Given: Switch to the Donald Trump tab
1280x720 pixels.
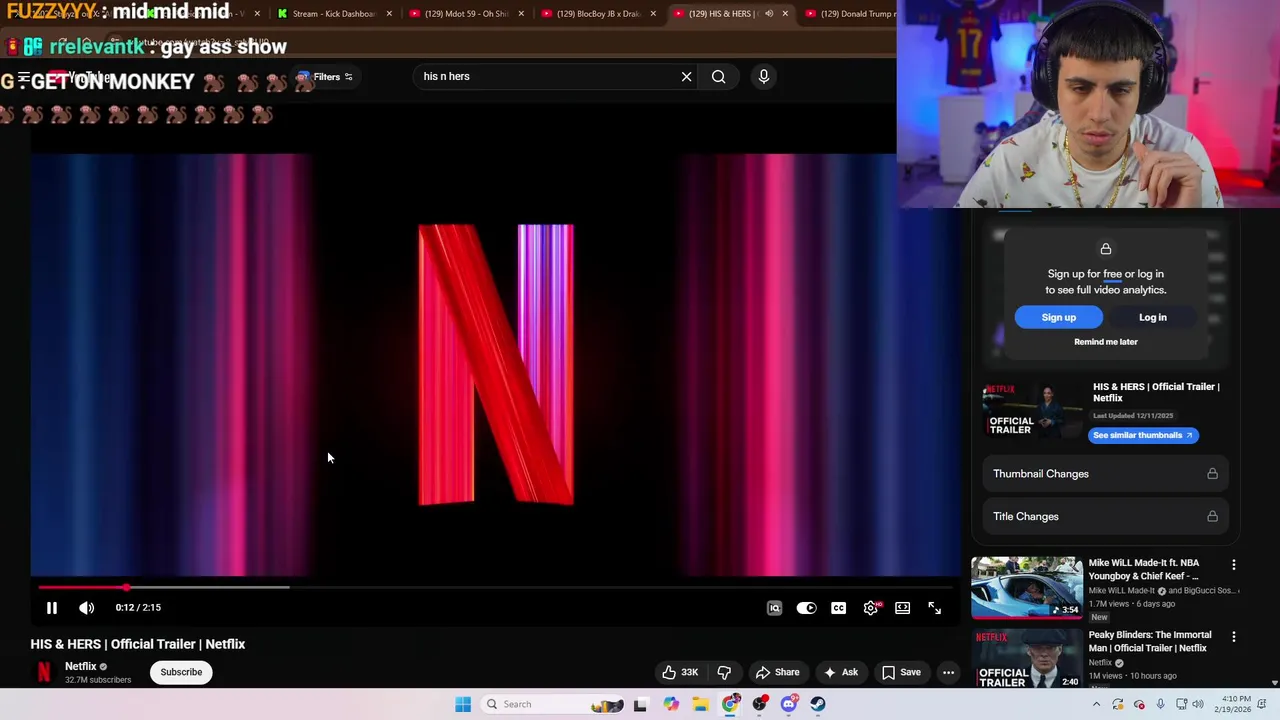Looking at the screenshot, I should (850, 14).
